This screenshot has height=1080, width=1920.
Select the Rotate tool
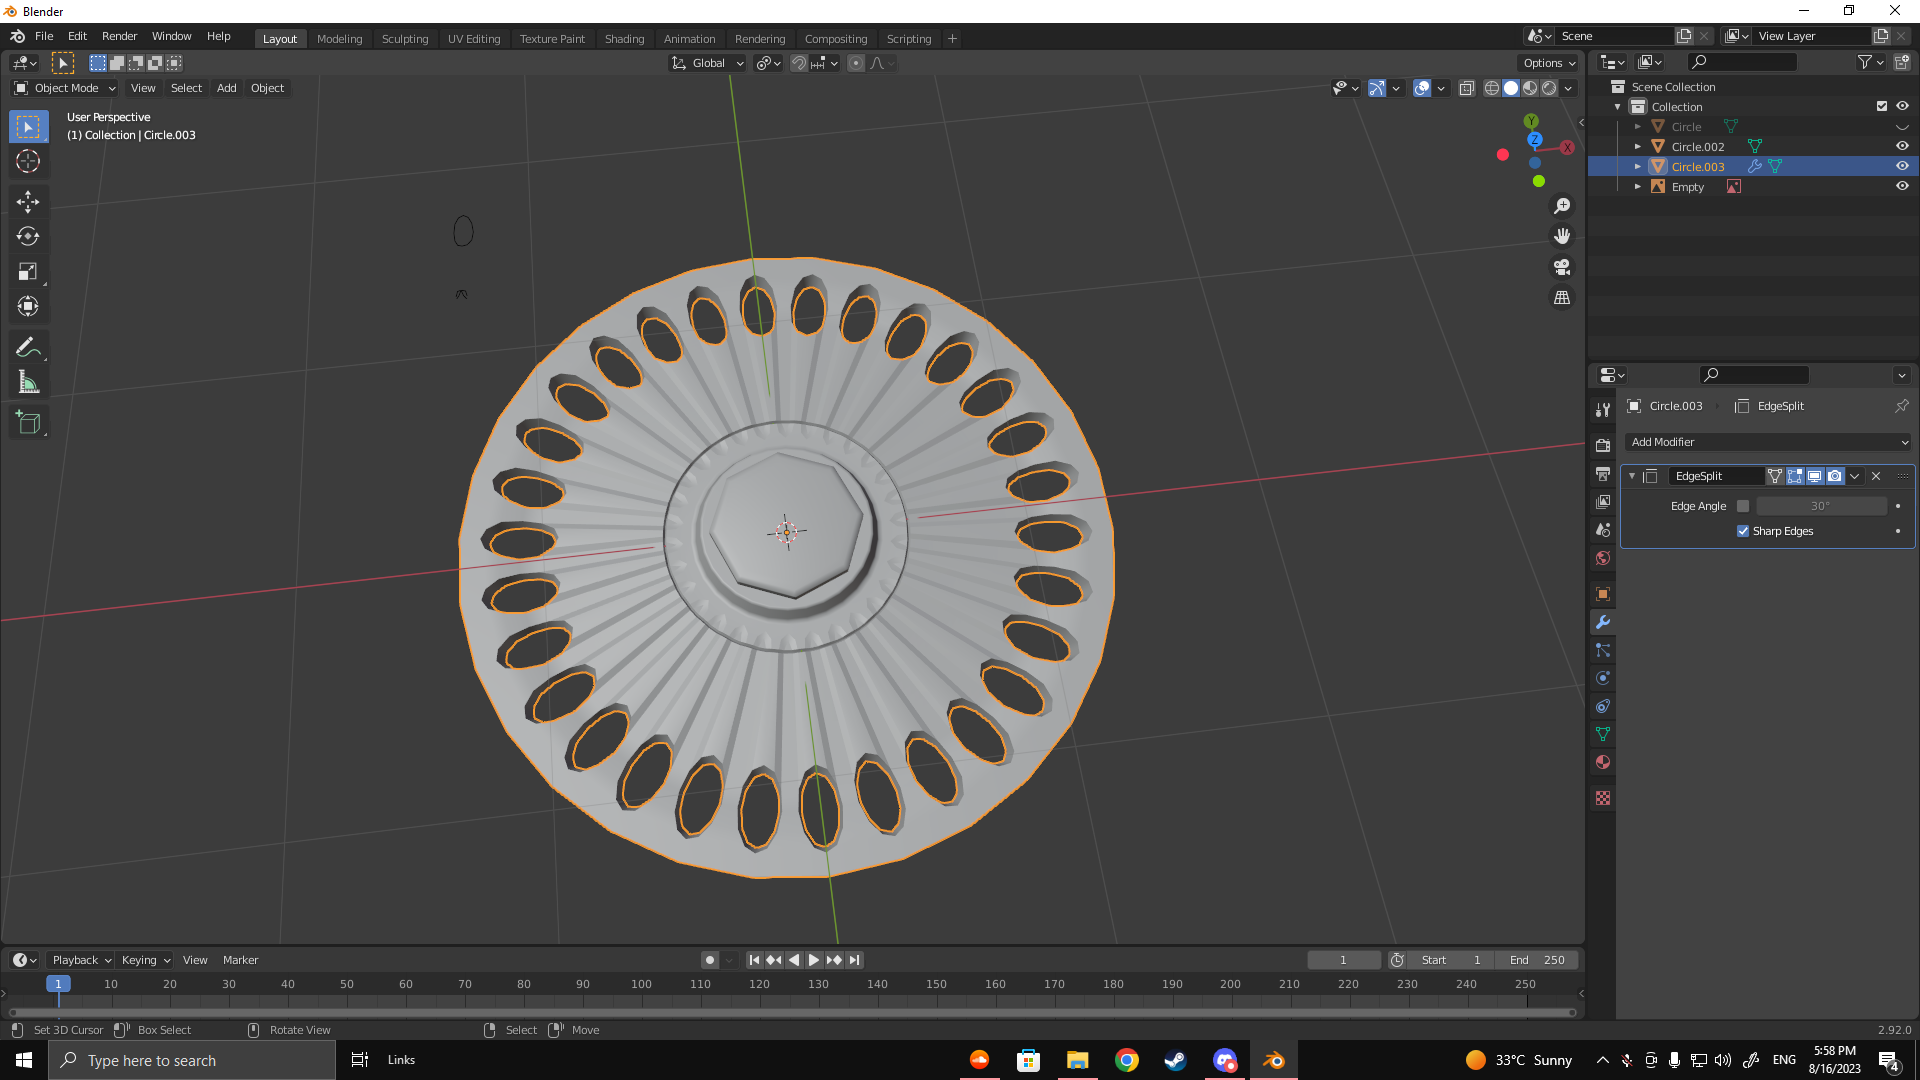coord(28,237)
